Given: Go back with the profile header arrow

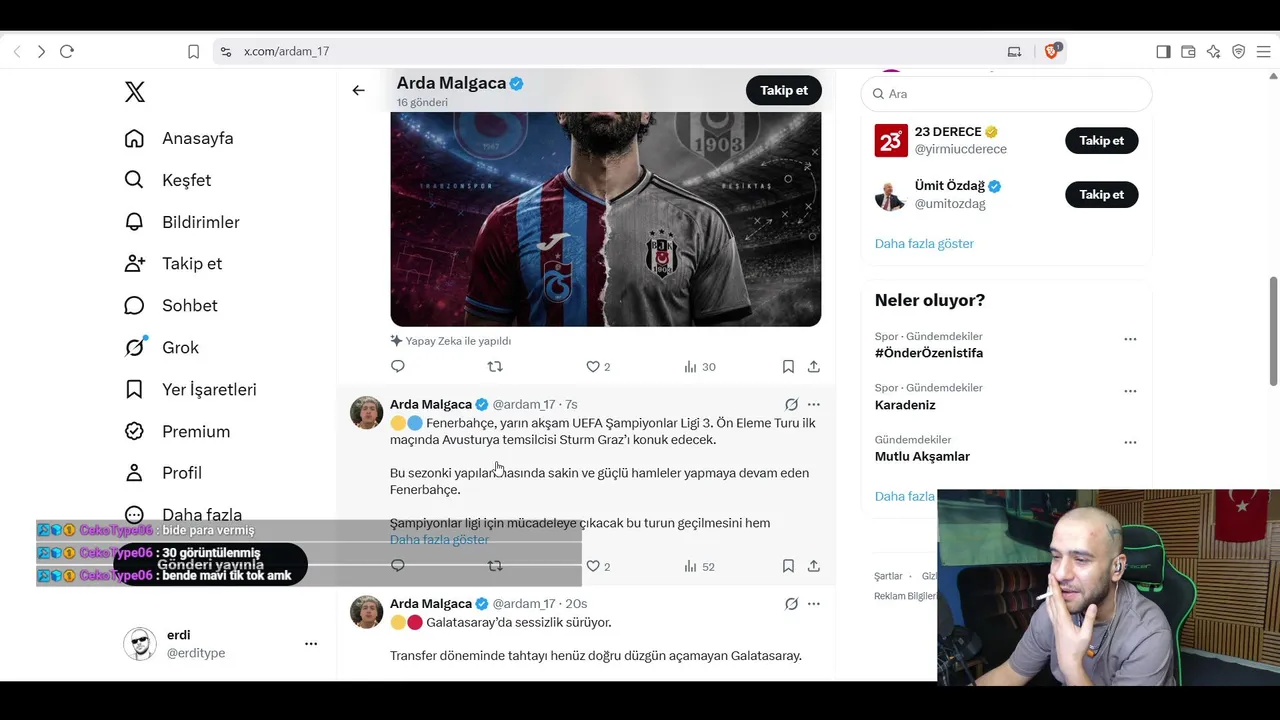Looking at the screenshot, I should pos(359,90).
